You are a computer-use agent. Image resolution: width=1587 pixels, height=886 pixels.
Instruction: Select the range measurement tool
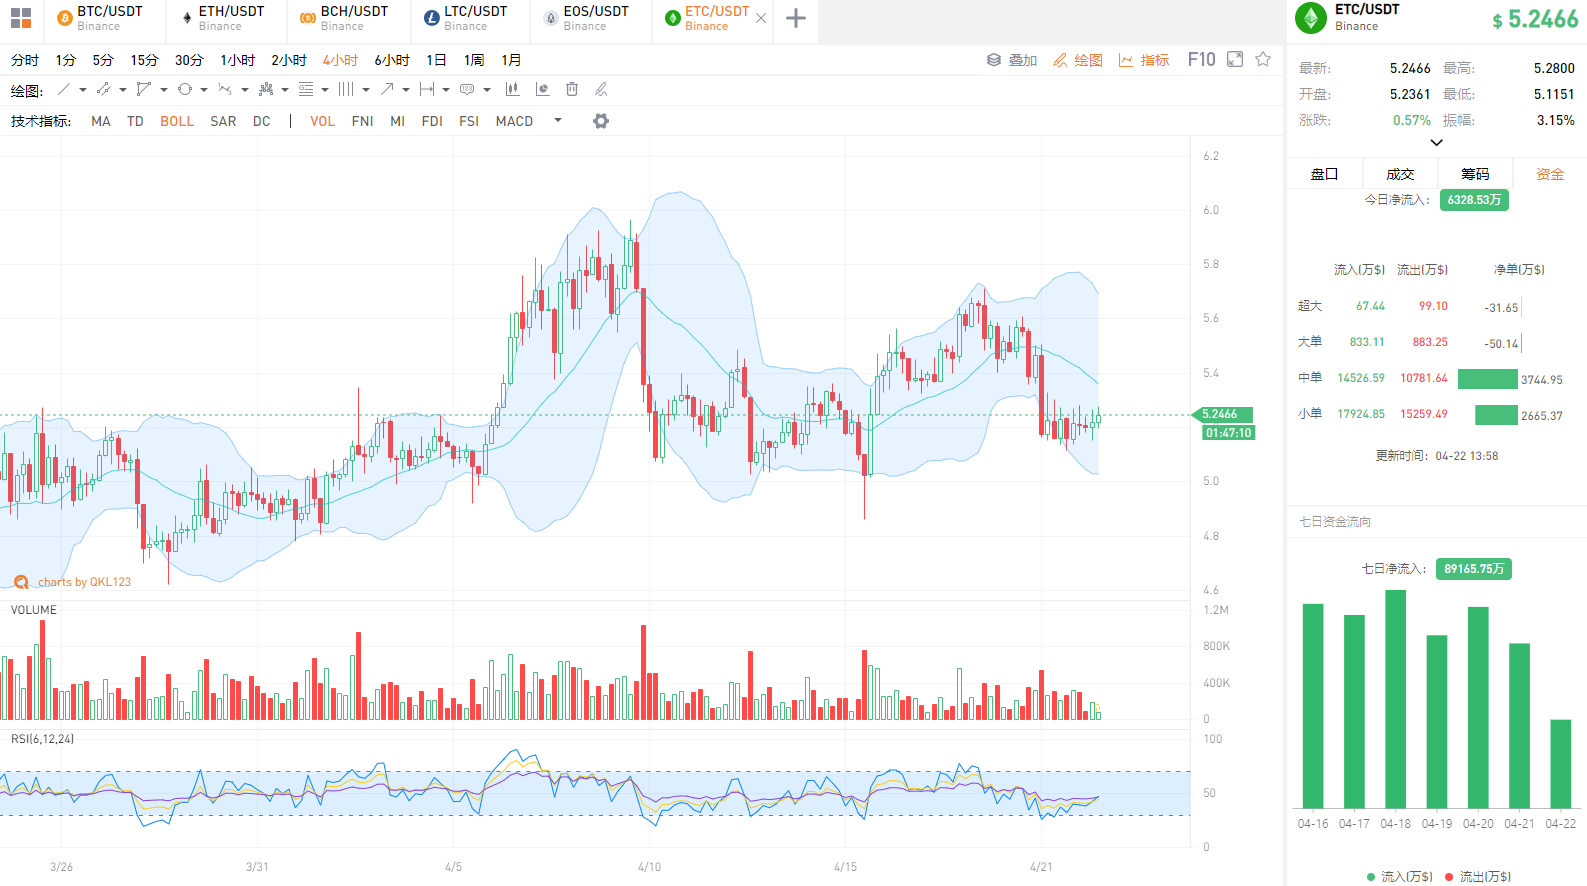tap(427, 89)
